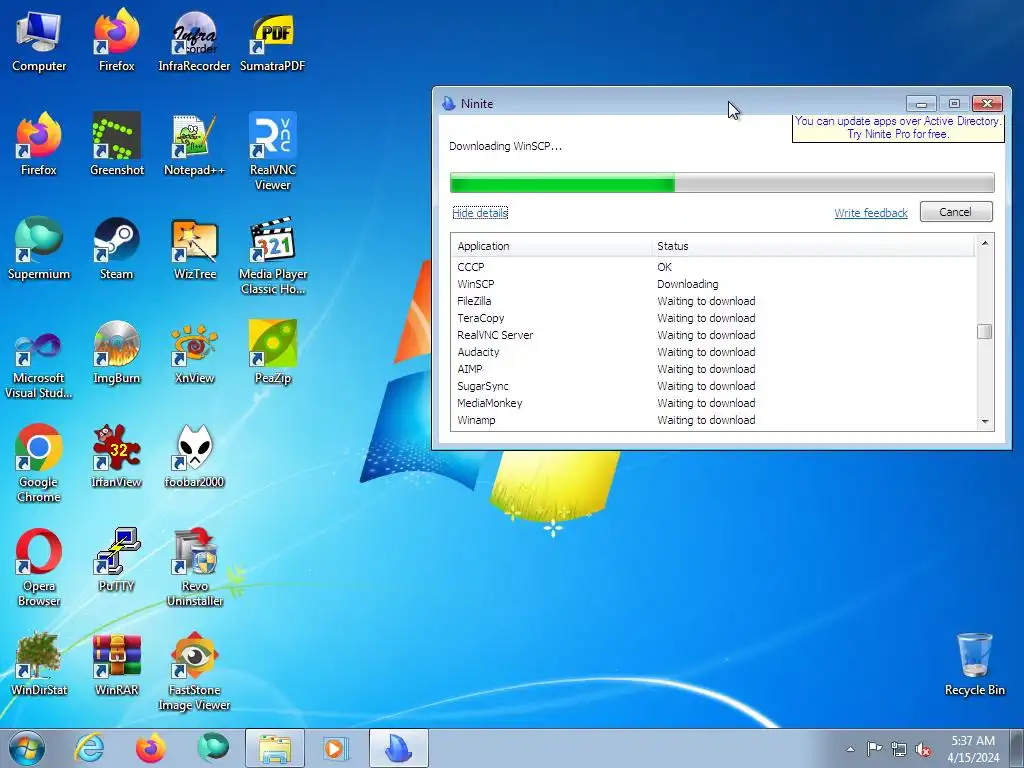Click the green download progress bar
Viewport: 1024px width, 768px height.
tap(722, 183)
